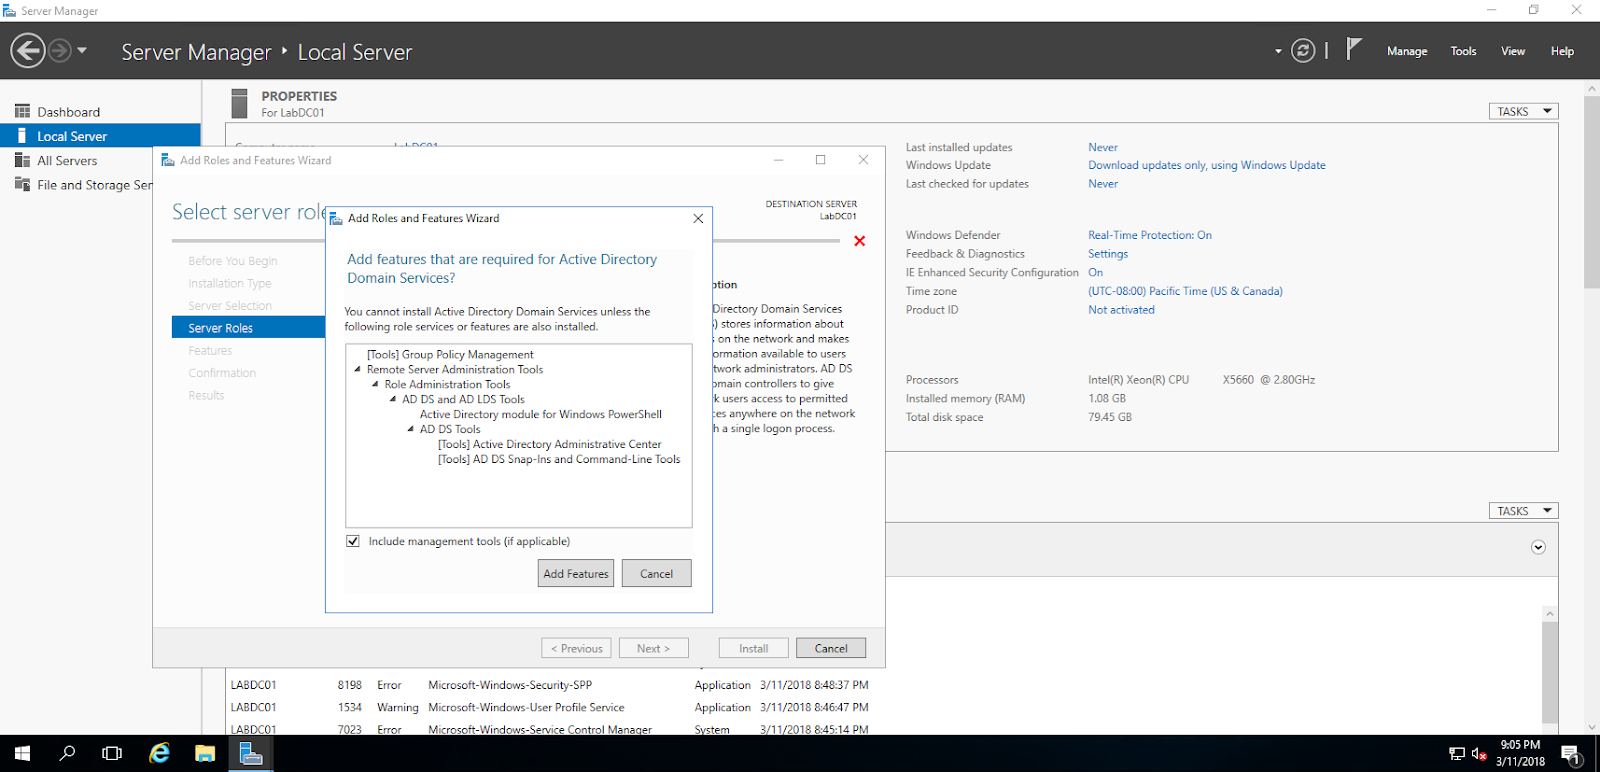1600x772 pixels.
Task: Click the Refresh icon in the header
Action: click(x=1303, y=51)
